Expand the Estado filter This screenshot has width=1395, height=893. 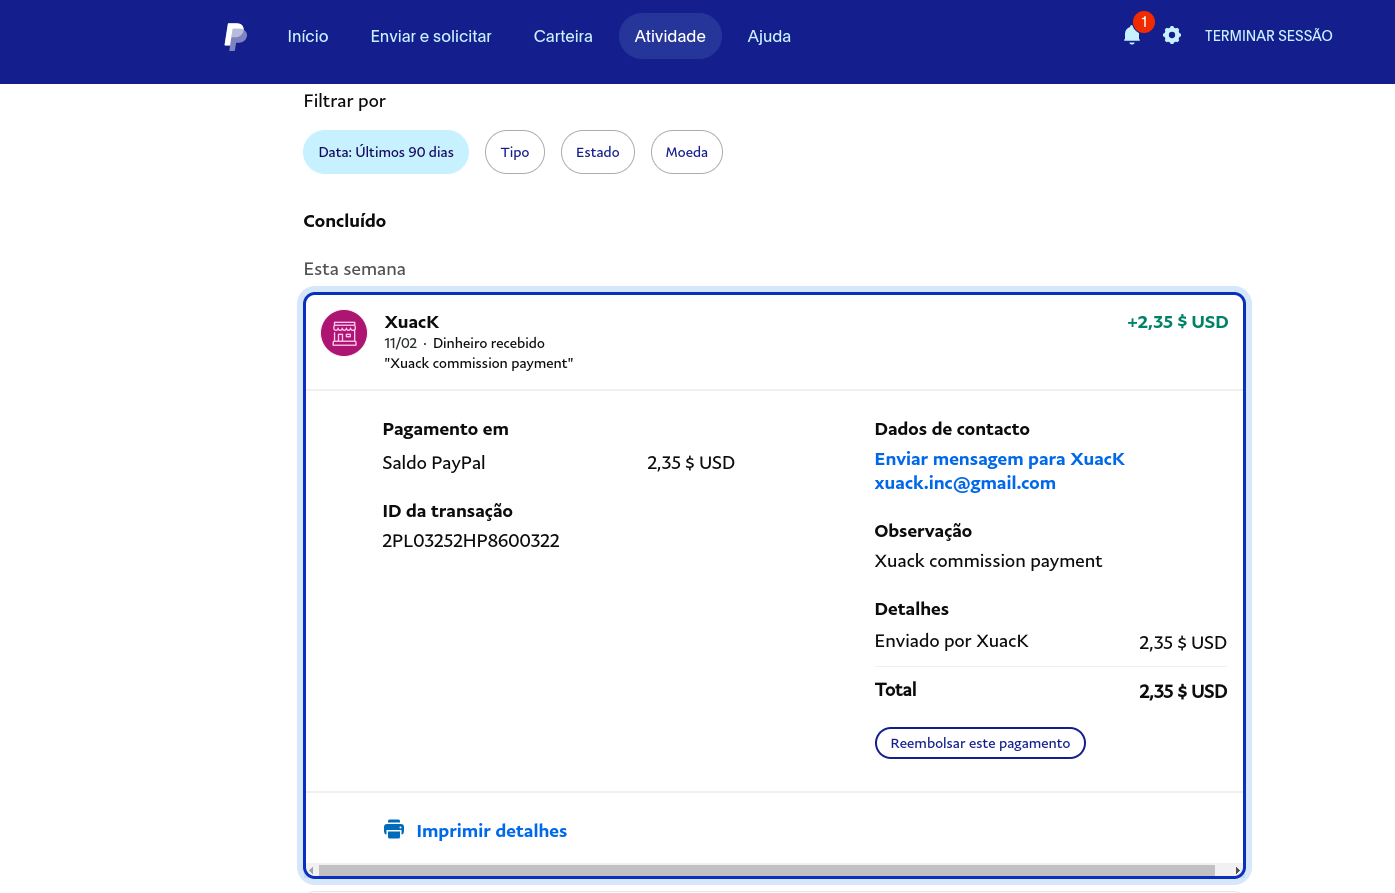click(598, 152)
